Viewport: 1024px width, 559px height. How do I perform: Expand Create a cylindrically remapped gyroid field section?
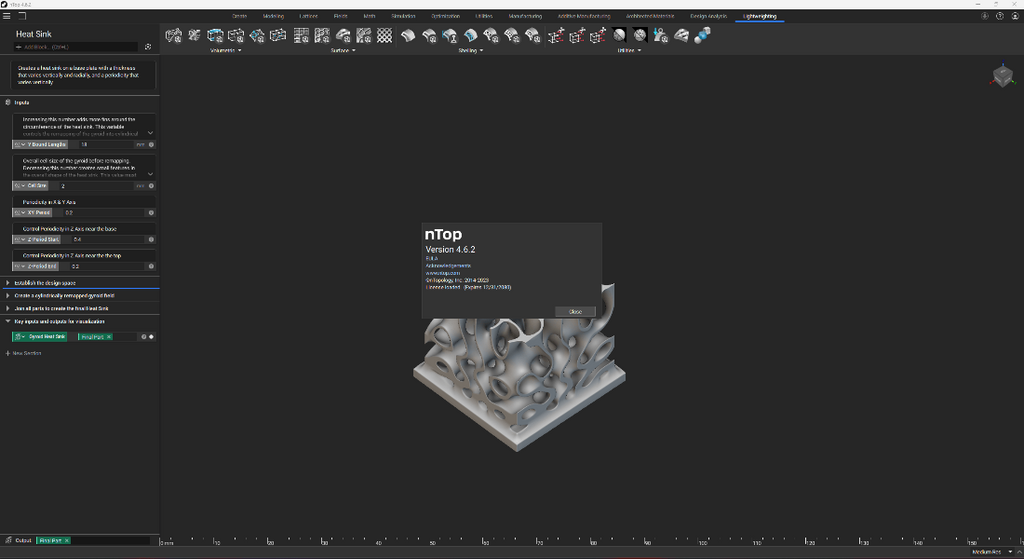(8, 295)
